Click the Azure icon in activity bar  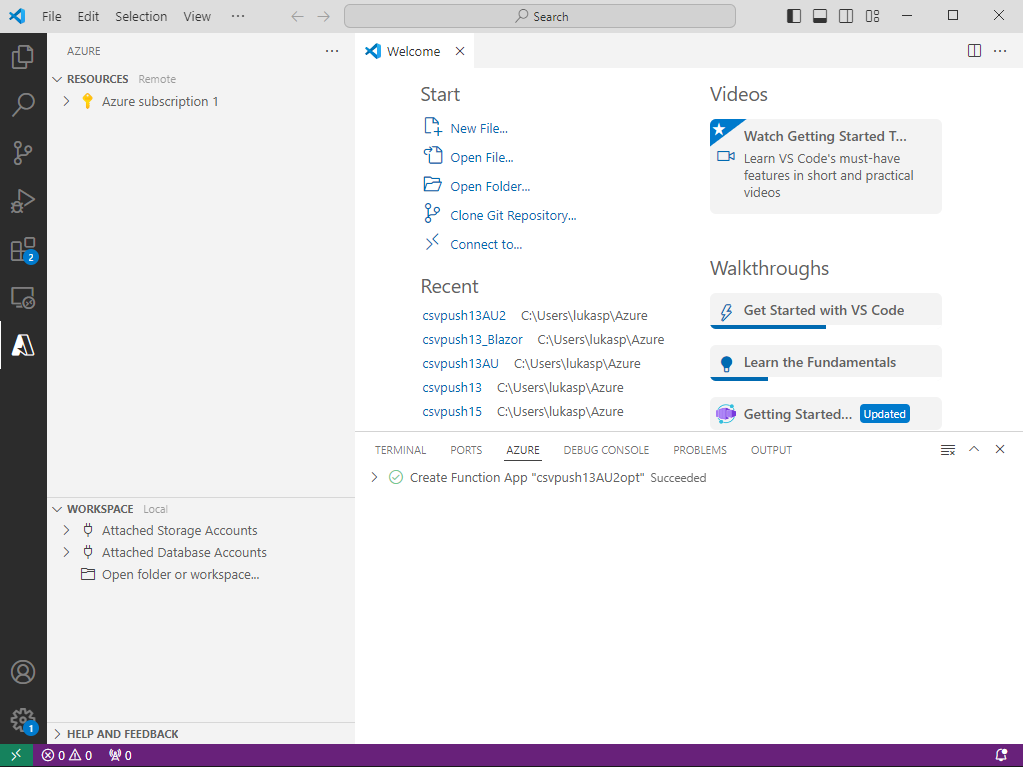[x=23, y=345]
